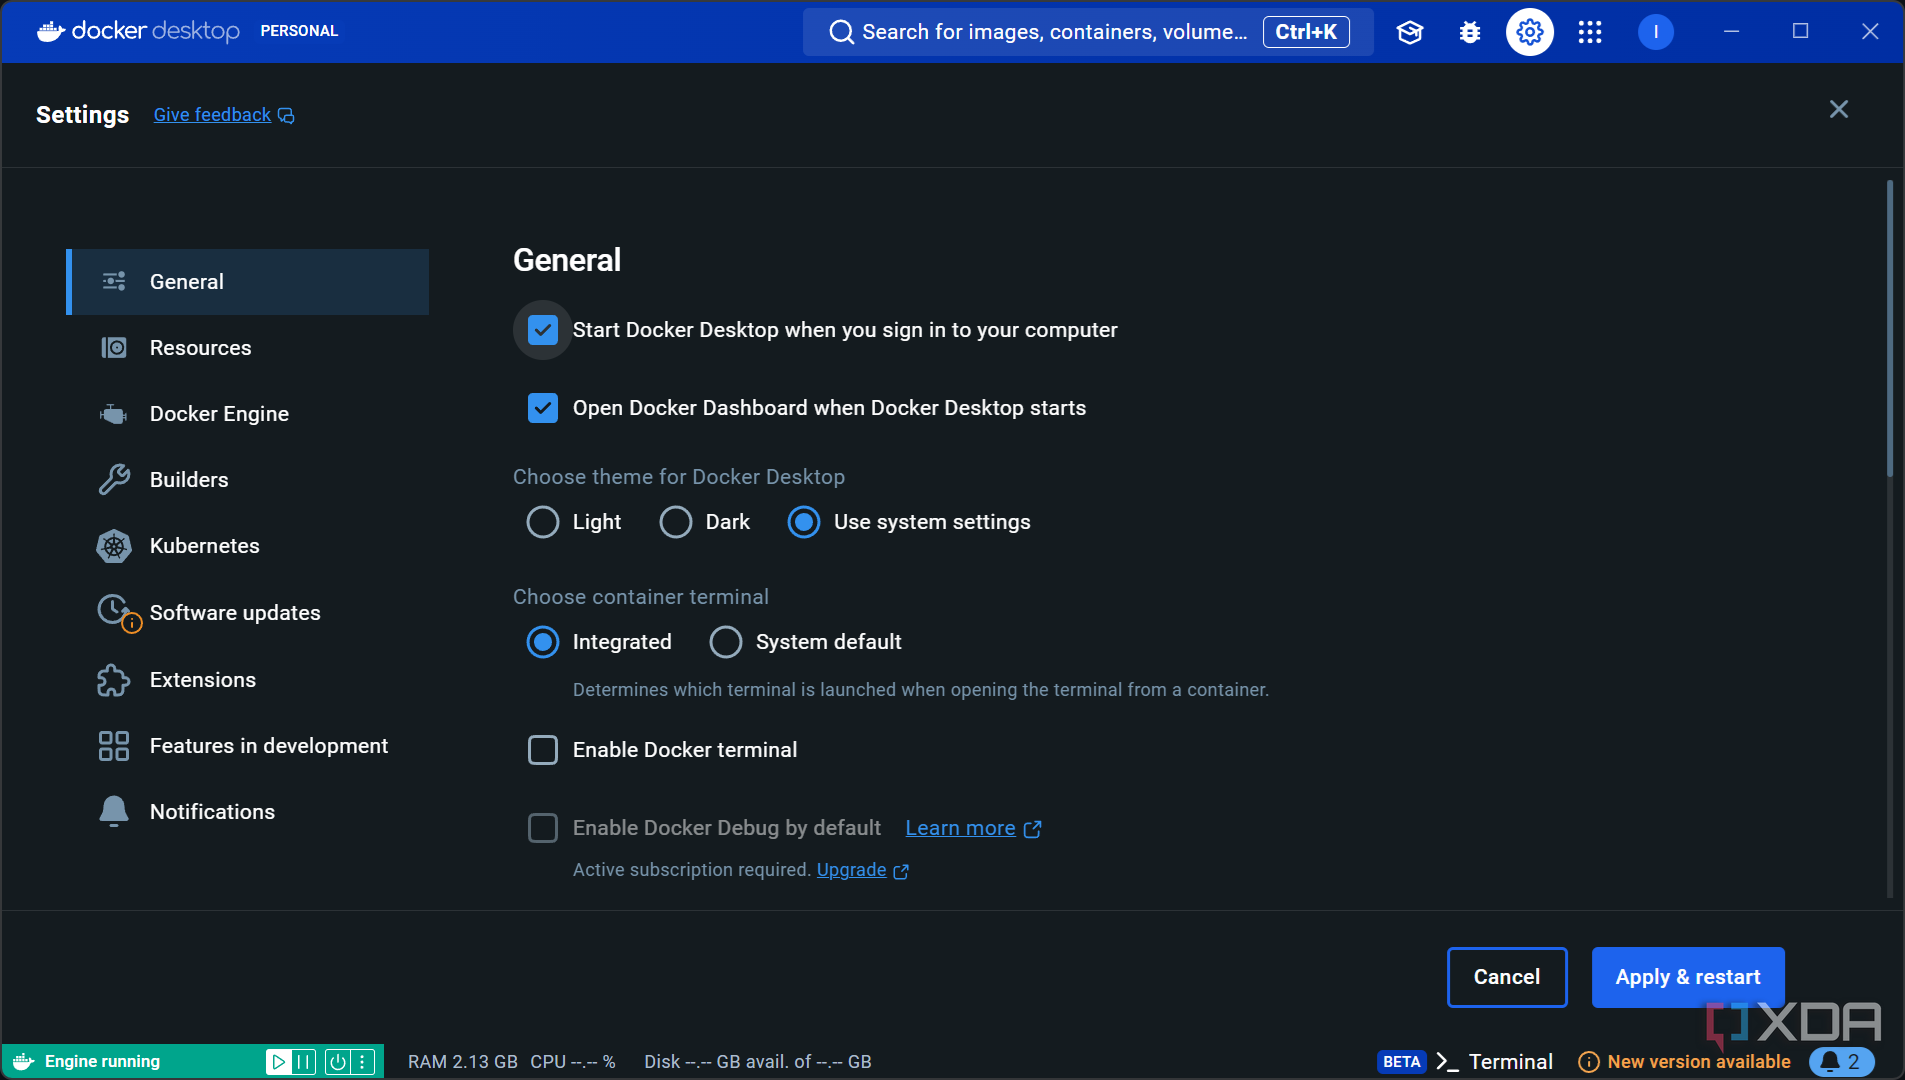Open the Terminal label in status bar

pos(1510,1062)
